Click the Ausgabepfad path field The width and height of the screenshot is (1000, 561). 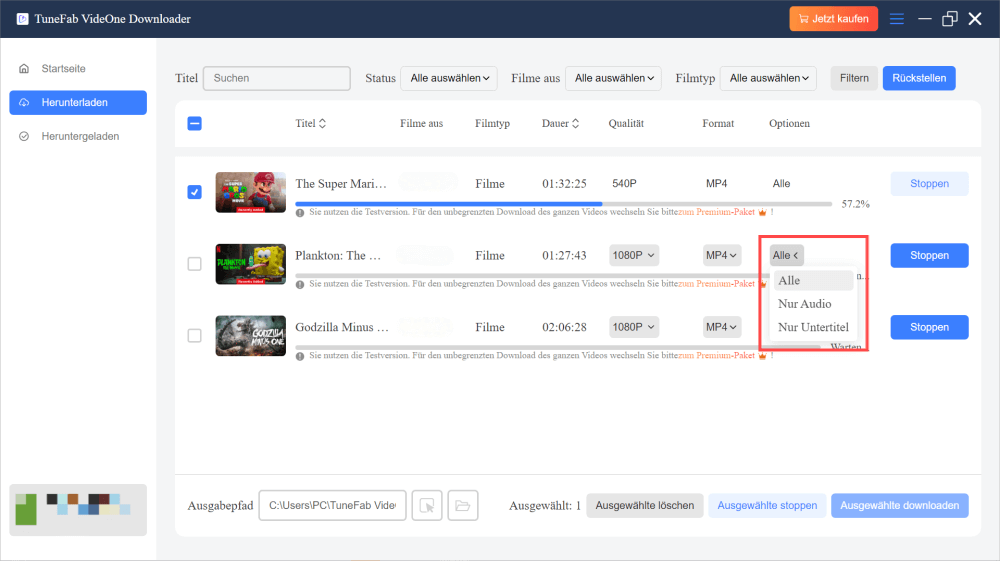[332, 506]
